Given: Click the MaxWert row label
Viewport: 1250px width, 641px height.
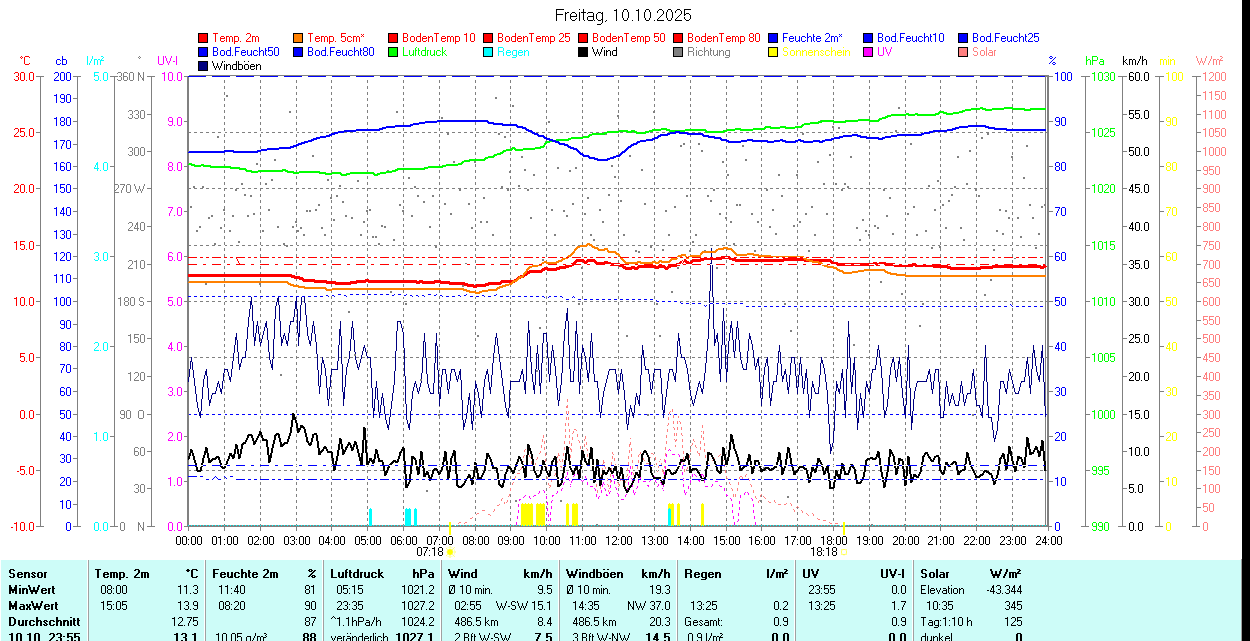Looking at the screenshot, I should pos(35,606).
